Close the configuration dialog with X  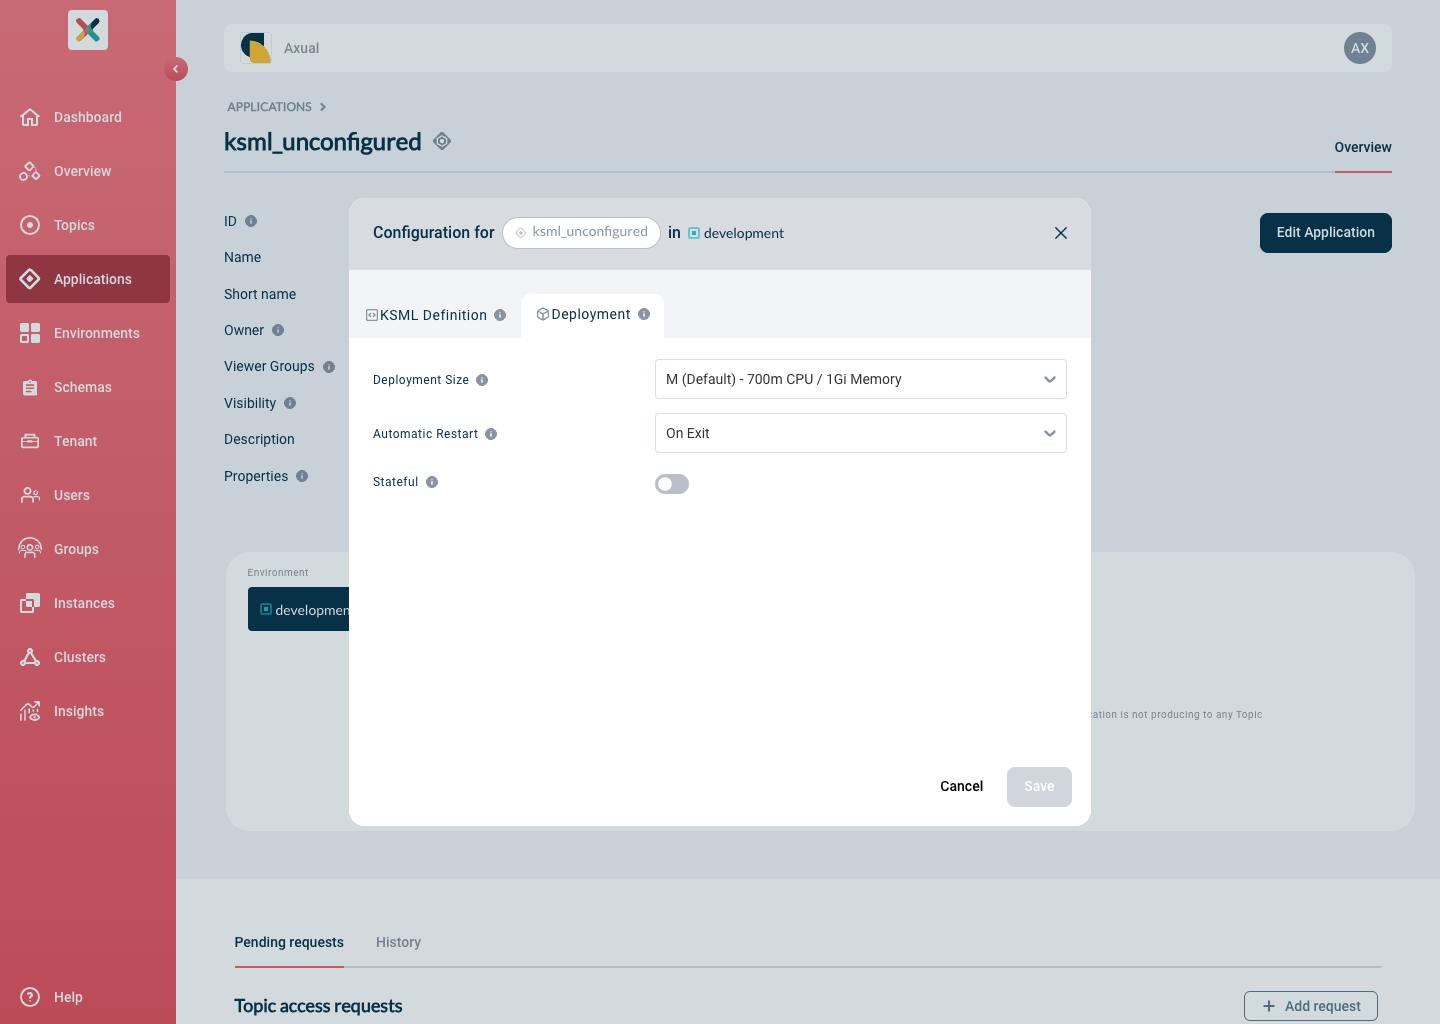click(x=1061, y=233)
